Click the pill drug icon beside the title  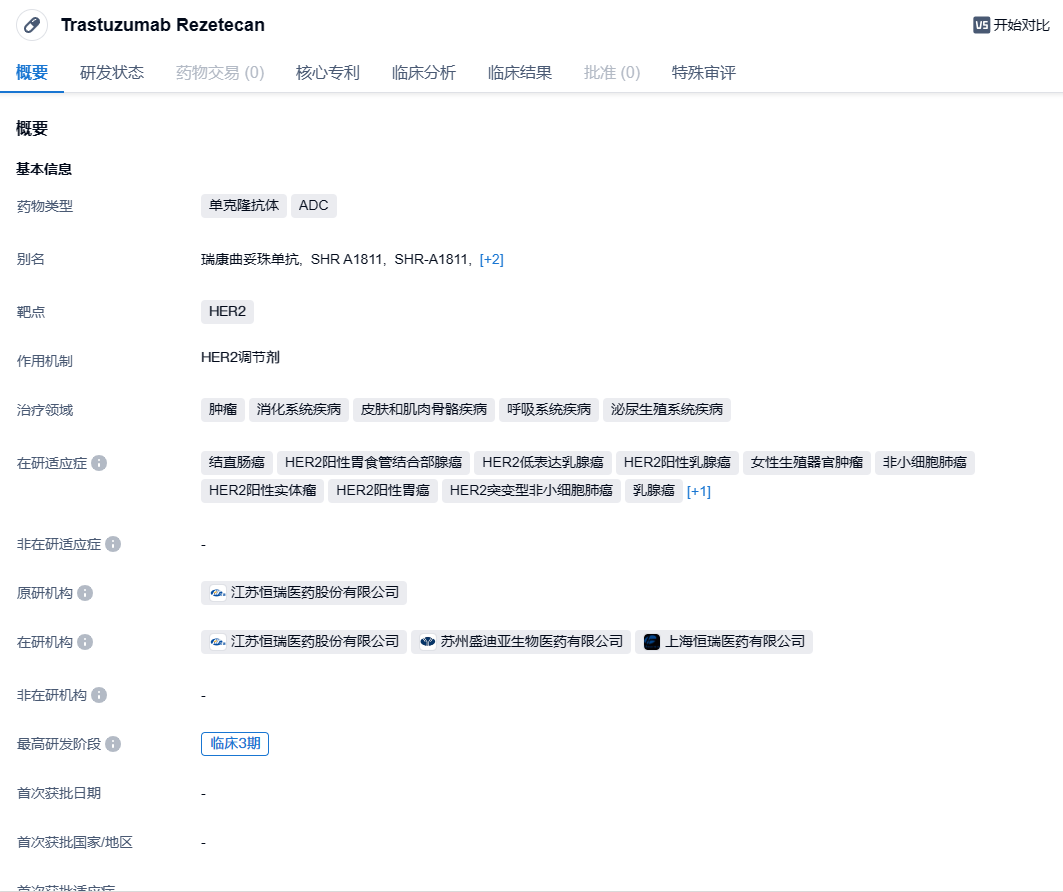coord(32,25)
